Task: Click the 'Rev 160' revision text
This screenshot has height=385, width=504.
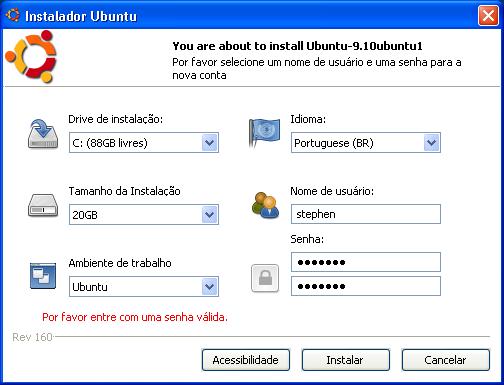Action: tap(32, 337)
